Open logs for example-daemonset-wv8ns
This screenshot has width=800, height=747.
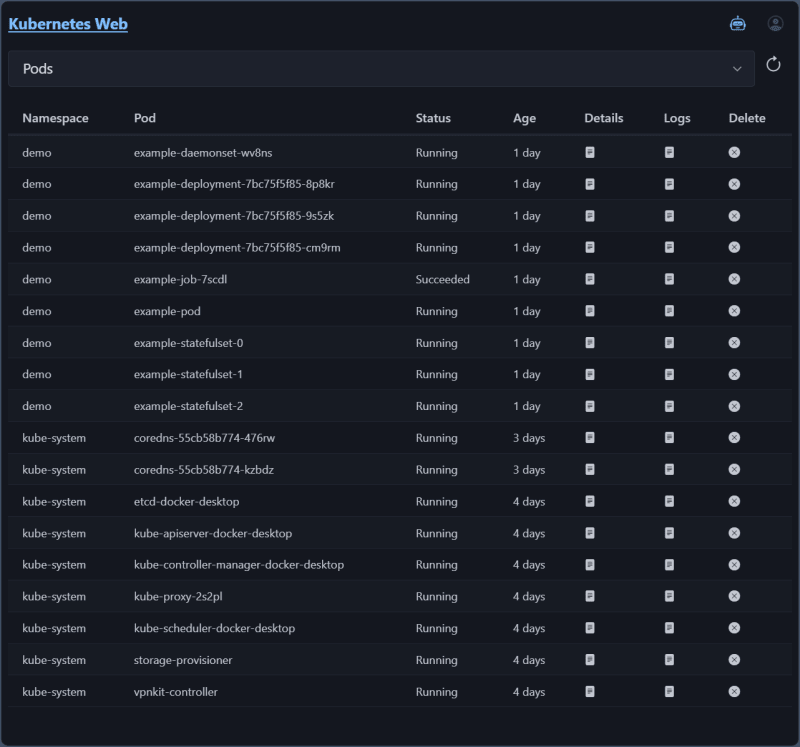pyautogui.click(x=669, y=153)
